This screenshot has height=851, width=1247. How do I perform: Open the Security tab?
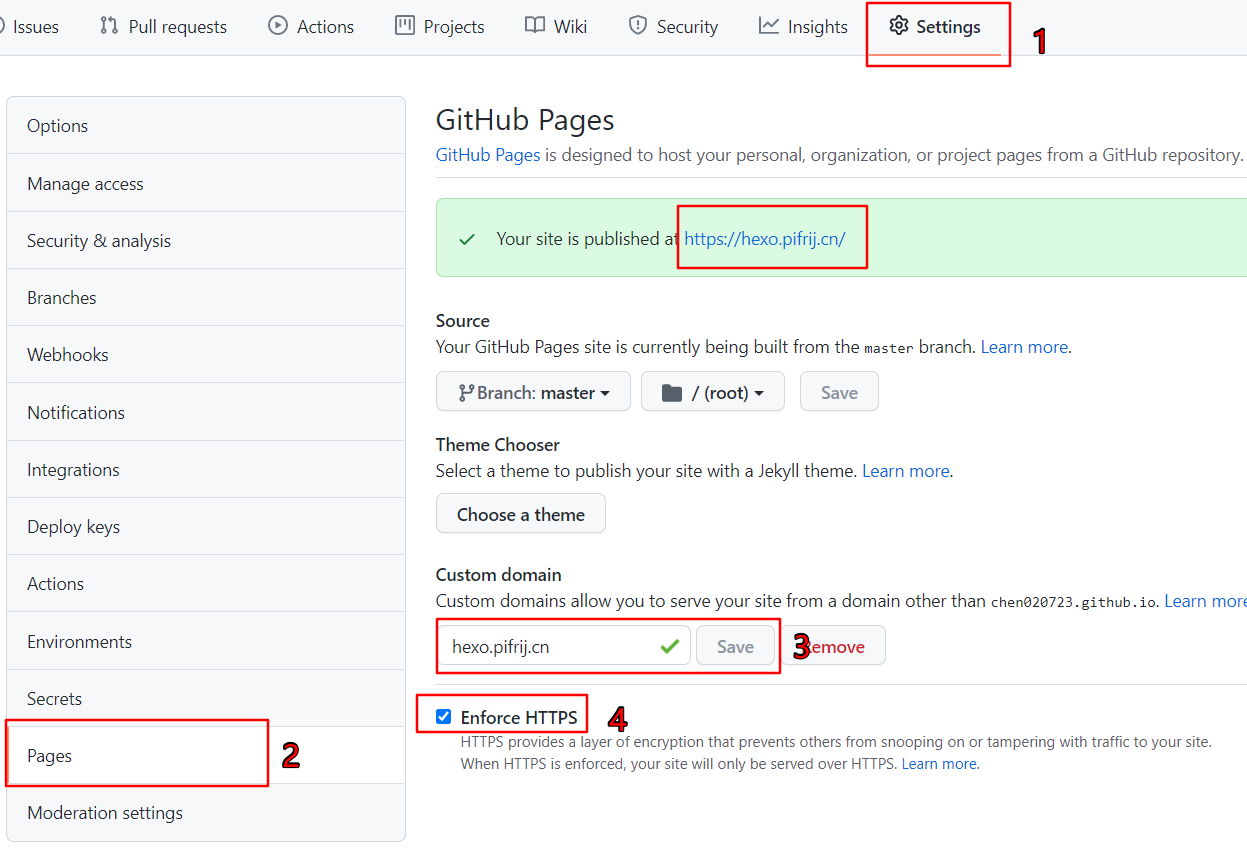[x=673, y=27]
